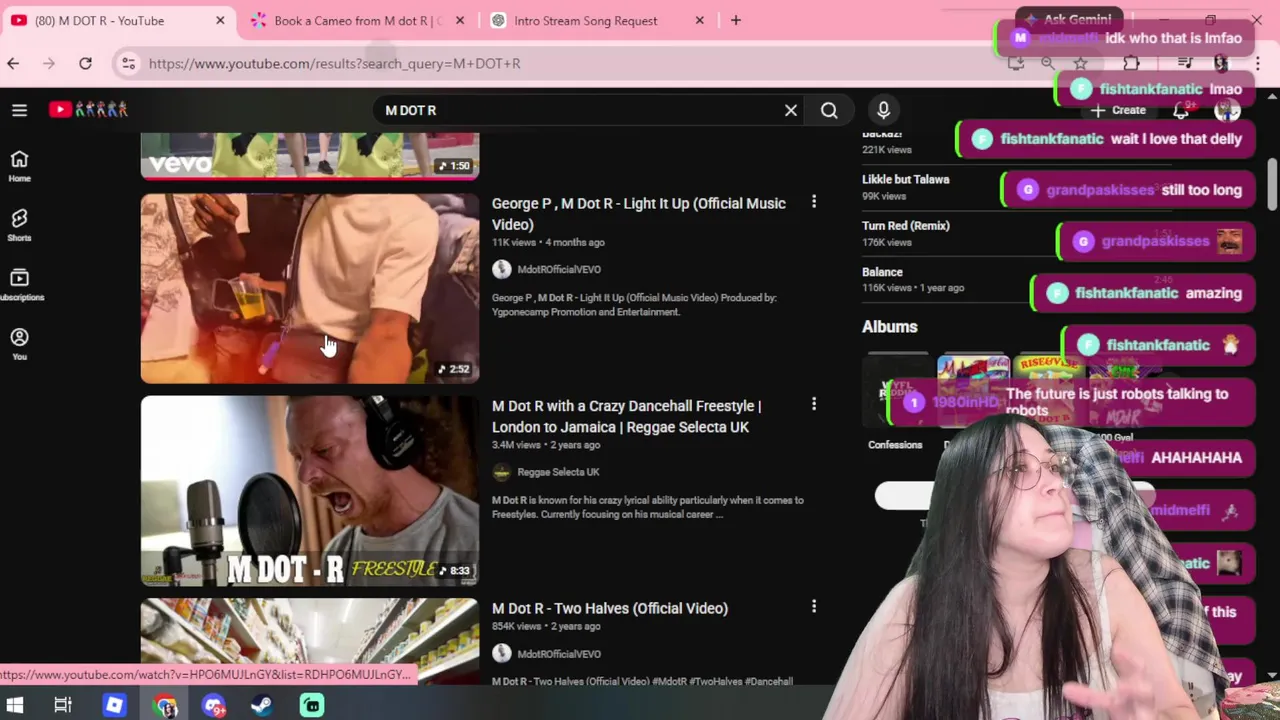Click the channel avatar under Light It Up

[x=501, y=269]
